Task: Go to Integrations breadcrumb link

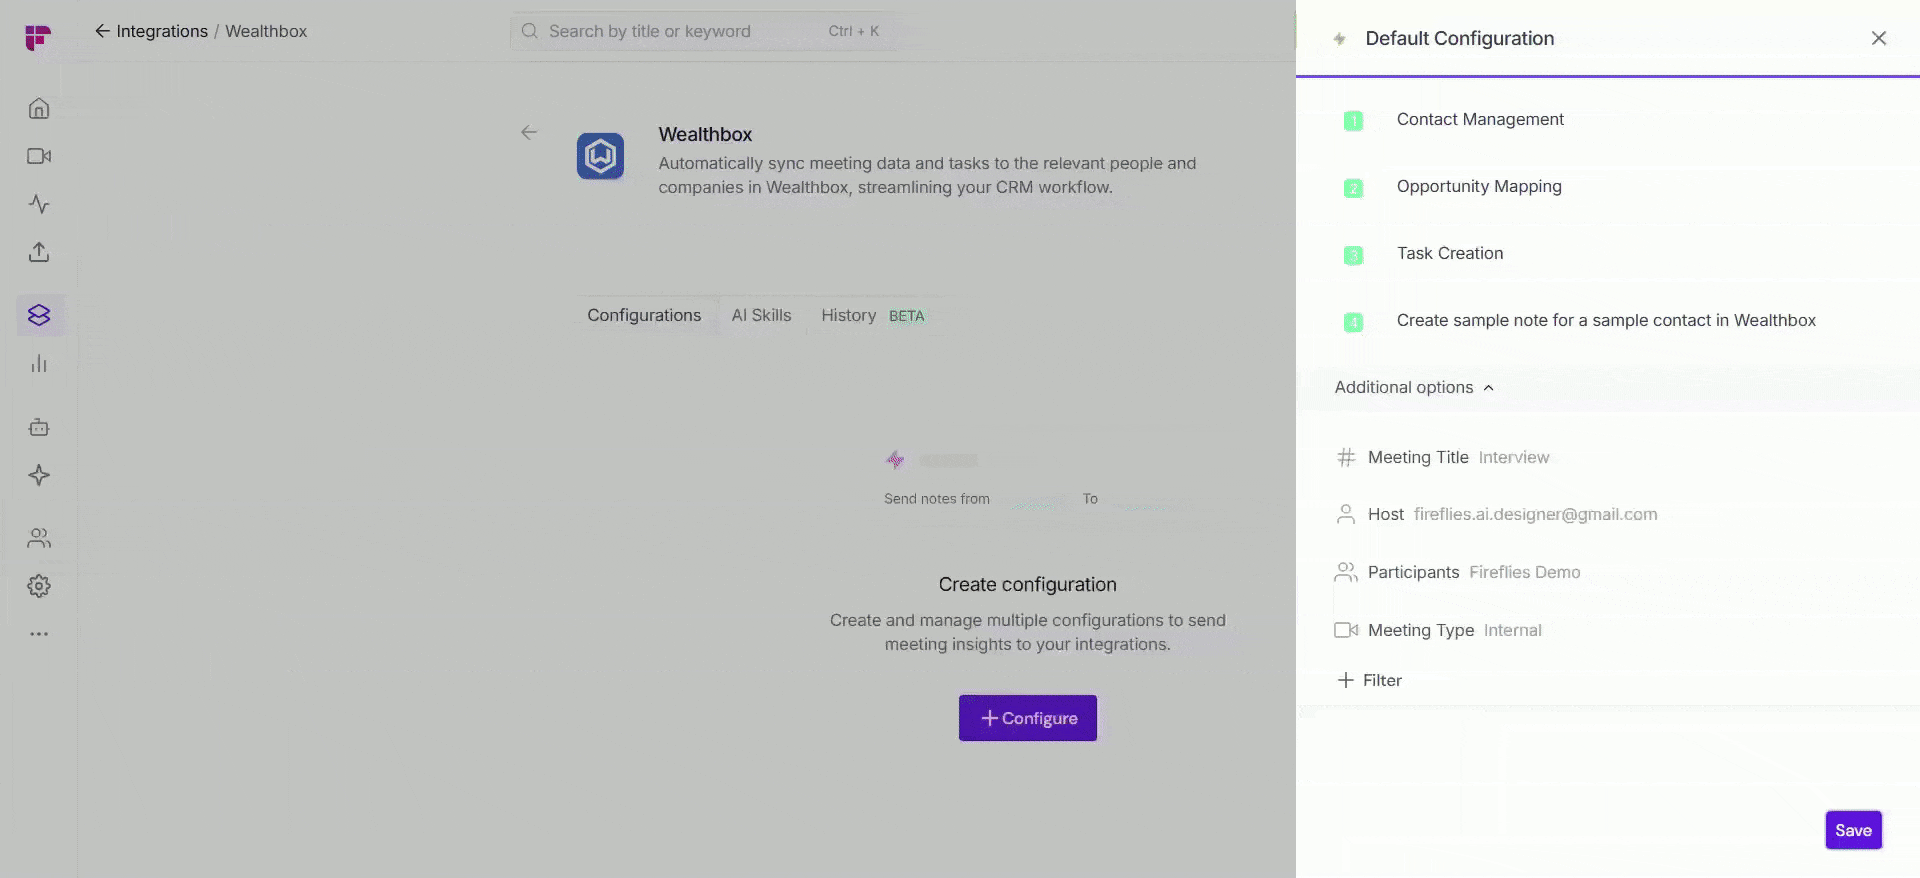Action: [x=162, y=31]
